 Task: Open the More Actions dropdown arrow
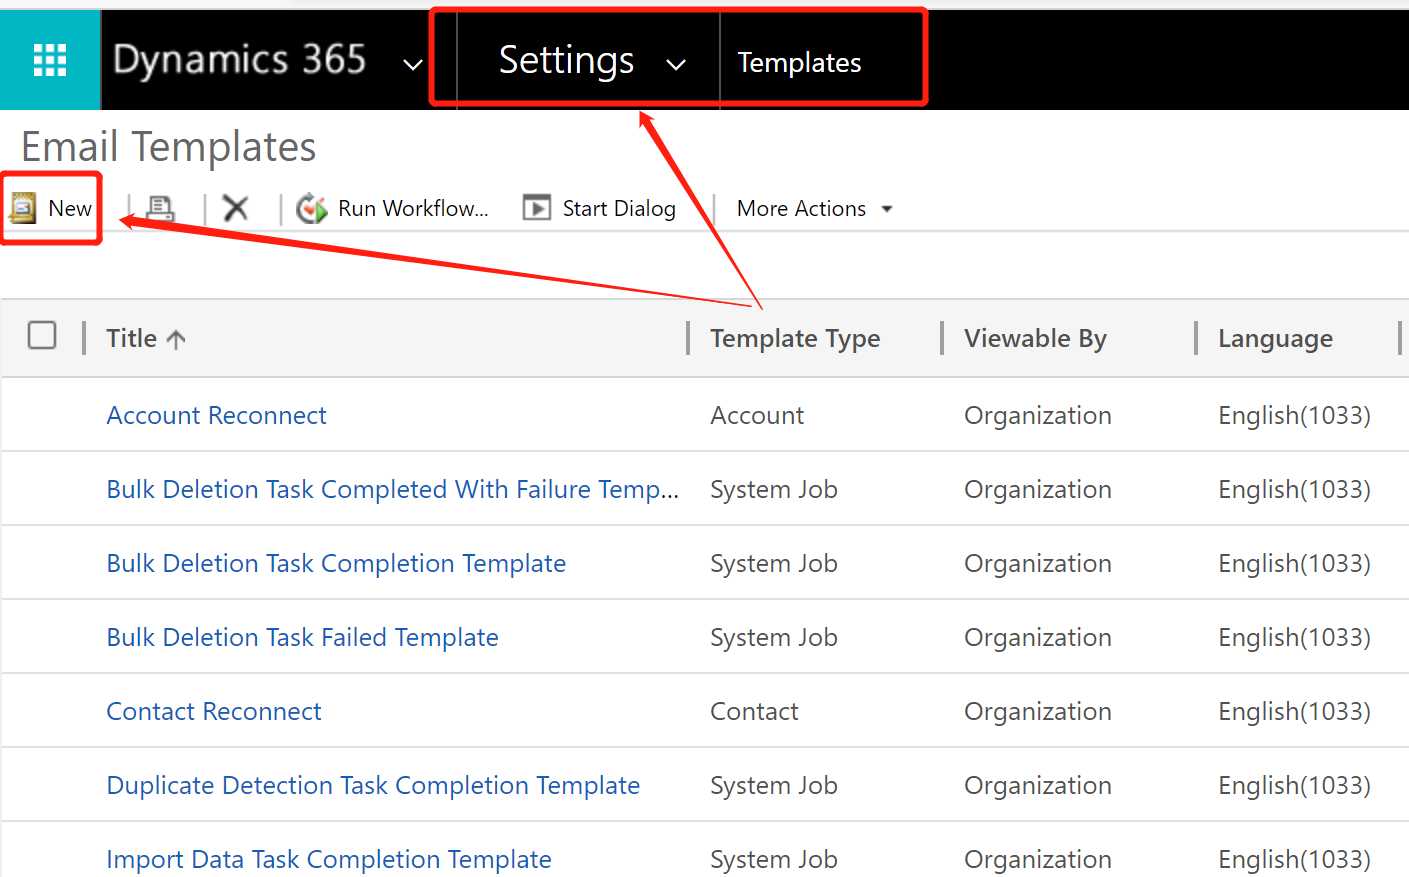coord(887,209)
